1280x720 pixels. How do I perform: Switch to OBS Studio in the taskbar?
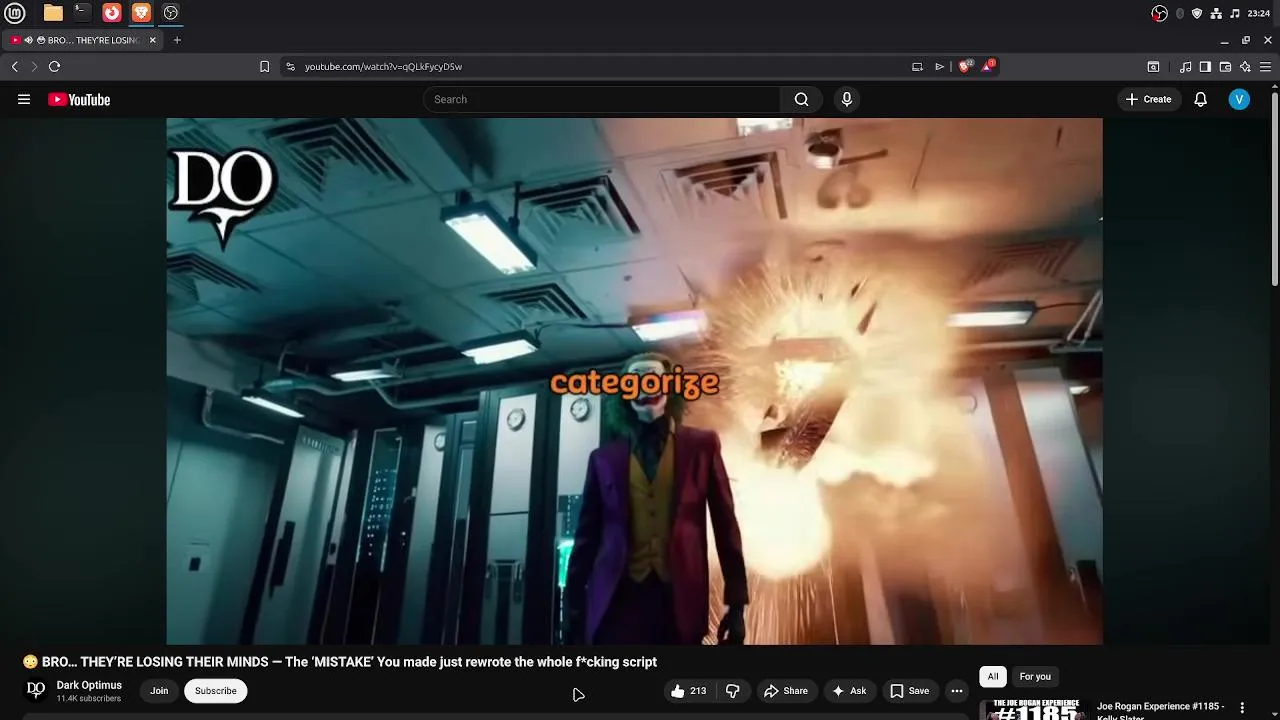point(171,13)
